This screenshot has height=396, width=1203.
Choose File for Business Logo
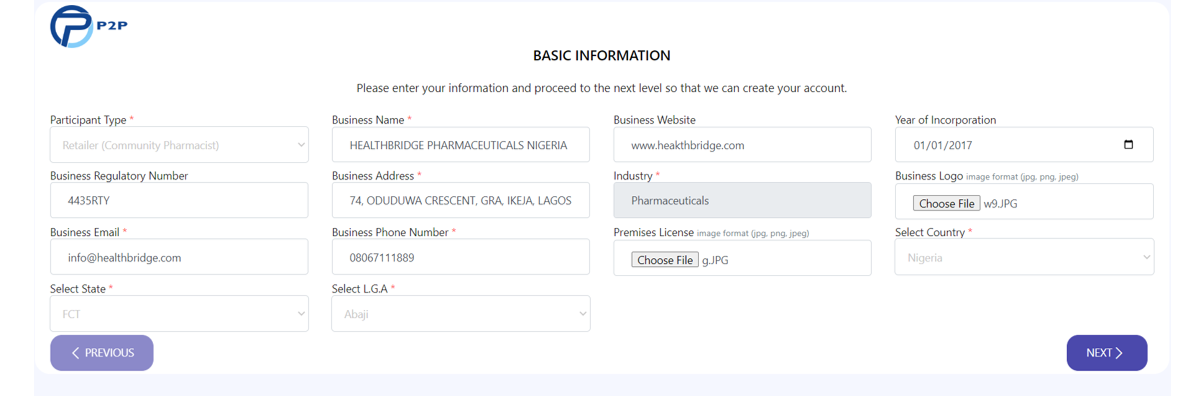pos(946,203)
